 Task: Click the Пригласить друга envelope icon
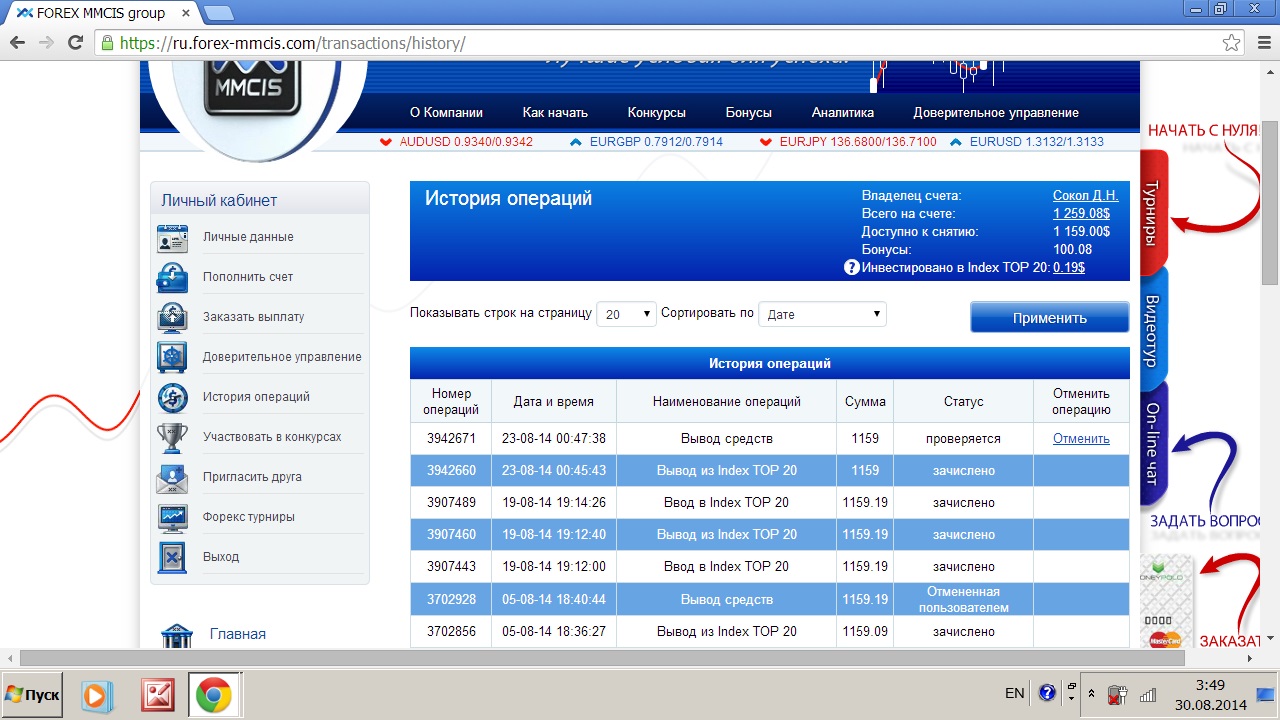[172, 477]
